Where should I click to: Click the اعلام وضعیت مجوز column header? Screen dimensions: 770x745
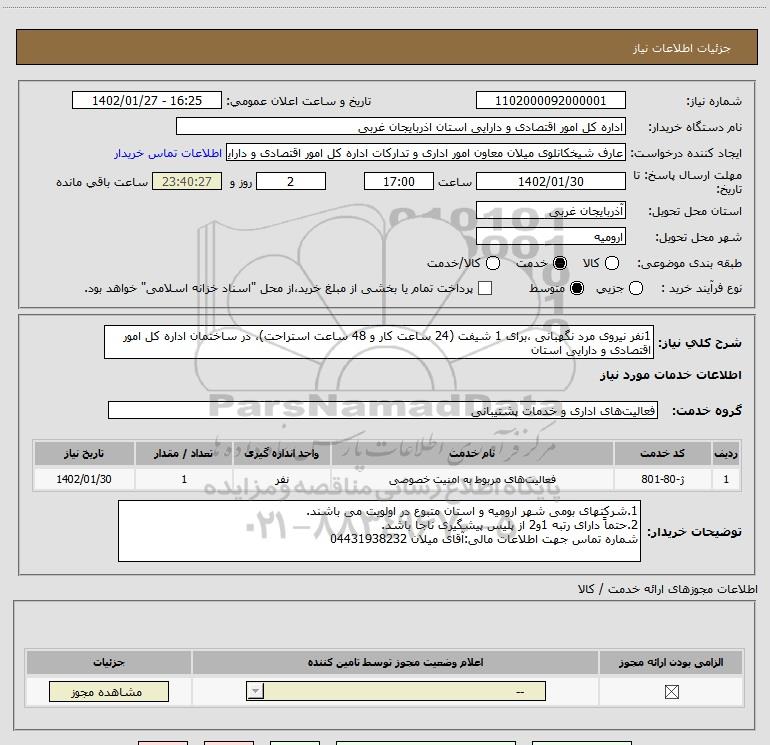tap(395, 662)
